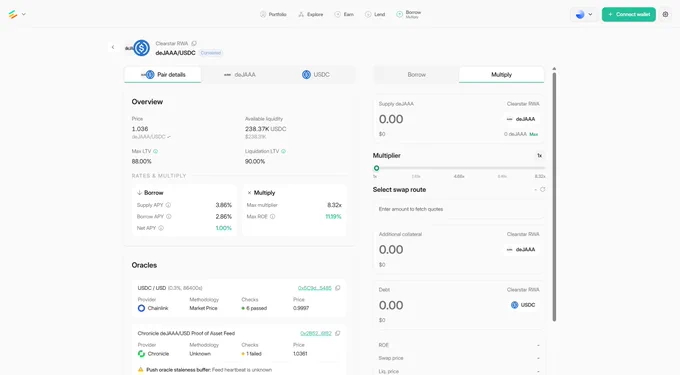Viewport: 680px width, 375px height.
Task: Click the '1 failed' checks status
Action: [x=252, y=354]
